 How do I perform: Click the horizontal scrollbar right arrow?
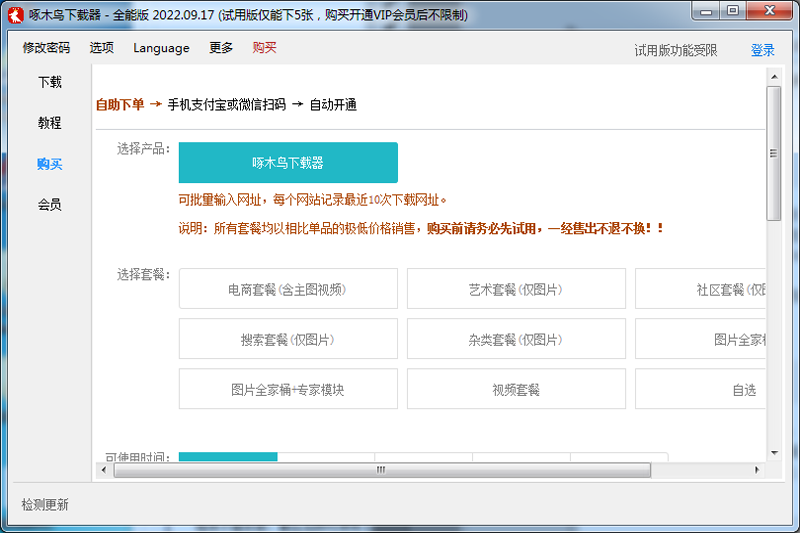coord(757,469)
